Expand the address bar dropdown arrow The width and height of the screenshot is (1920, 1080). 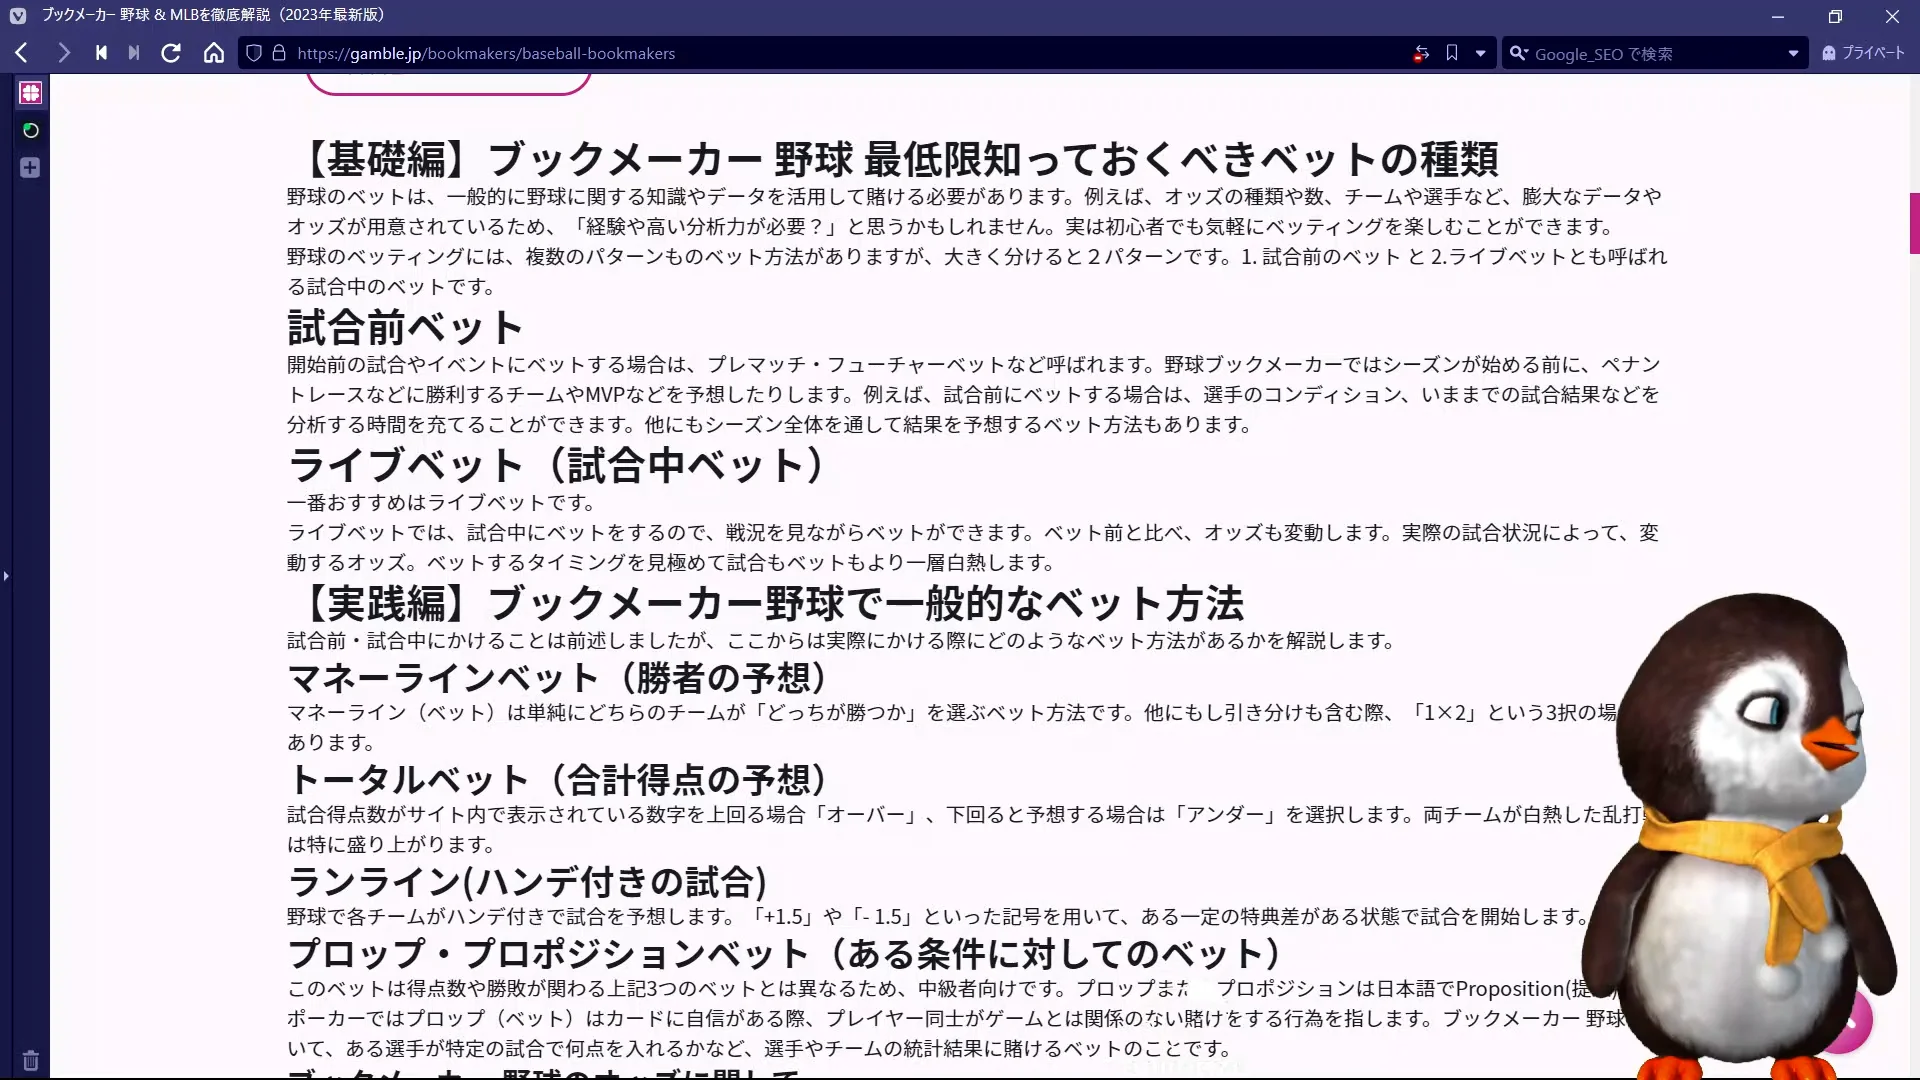(x=1481, y=53)
